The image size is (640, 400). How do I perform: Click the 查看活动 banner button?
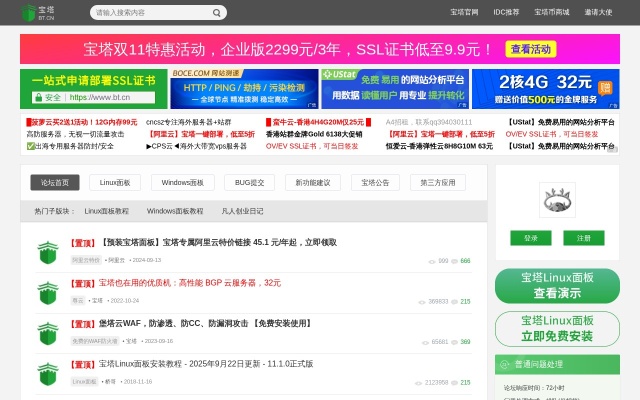coord(530,49)
